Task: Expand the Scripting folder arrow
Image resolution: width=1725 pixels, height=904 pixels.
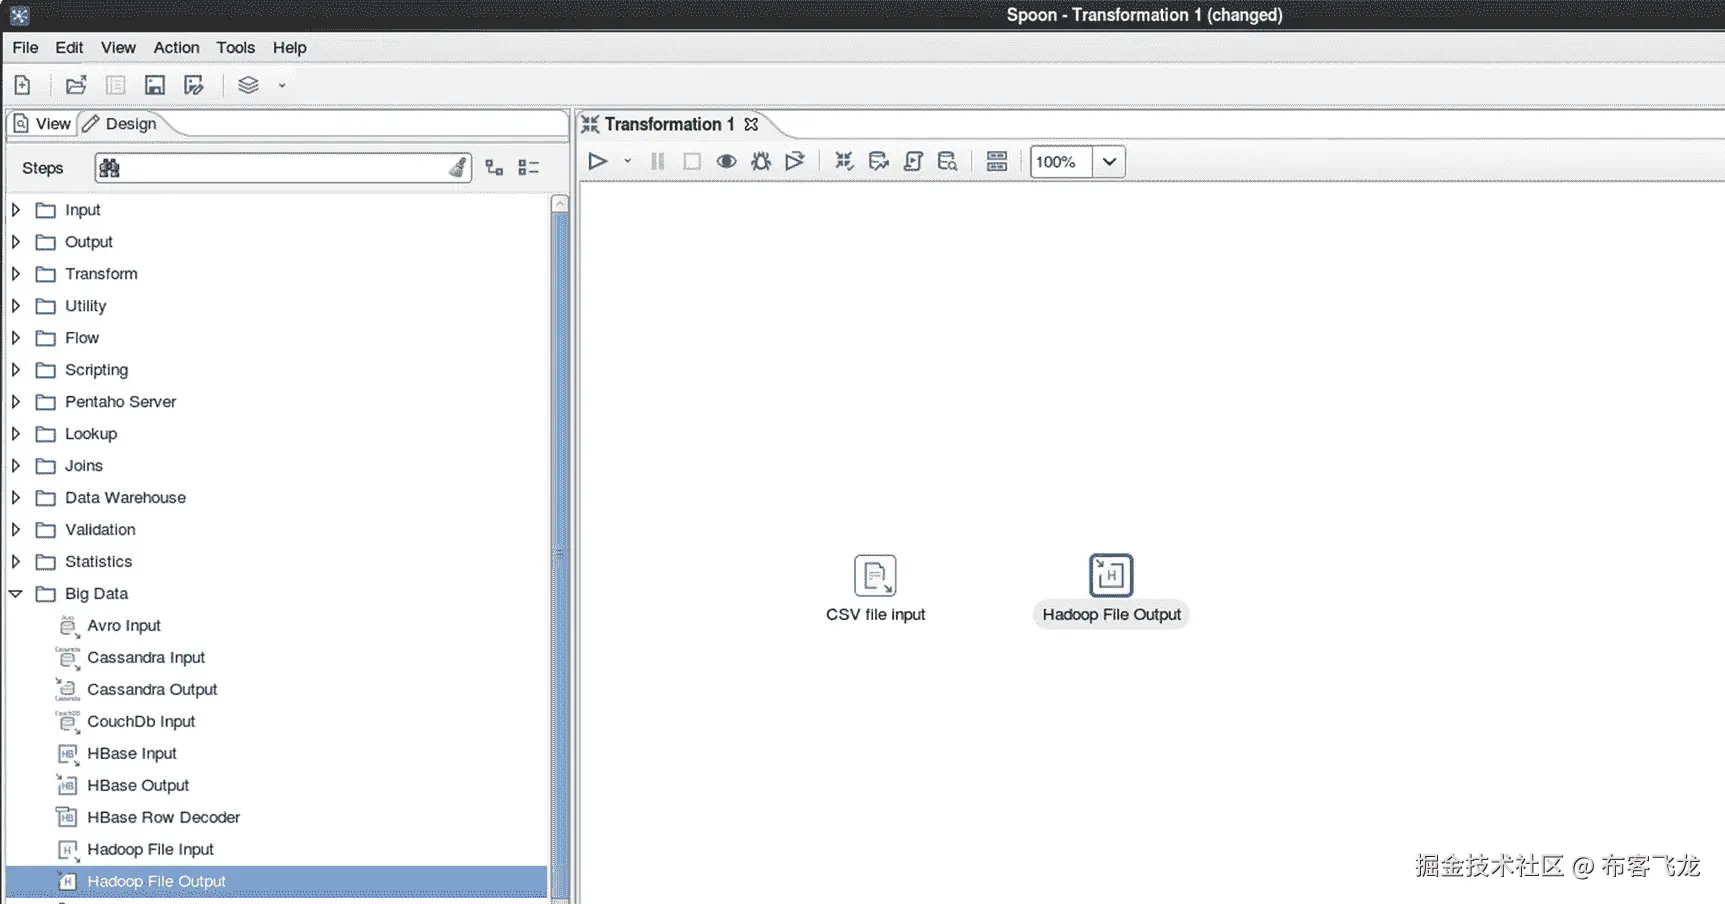Action: point(16,370)
